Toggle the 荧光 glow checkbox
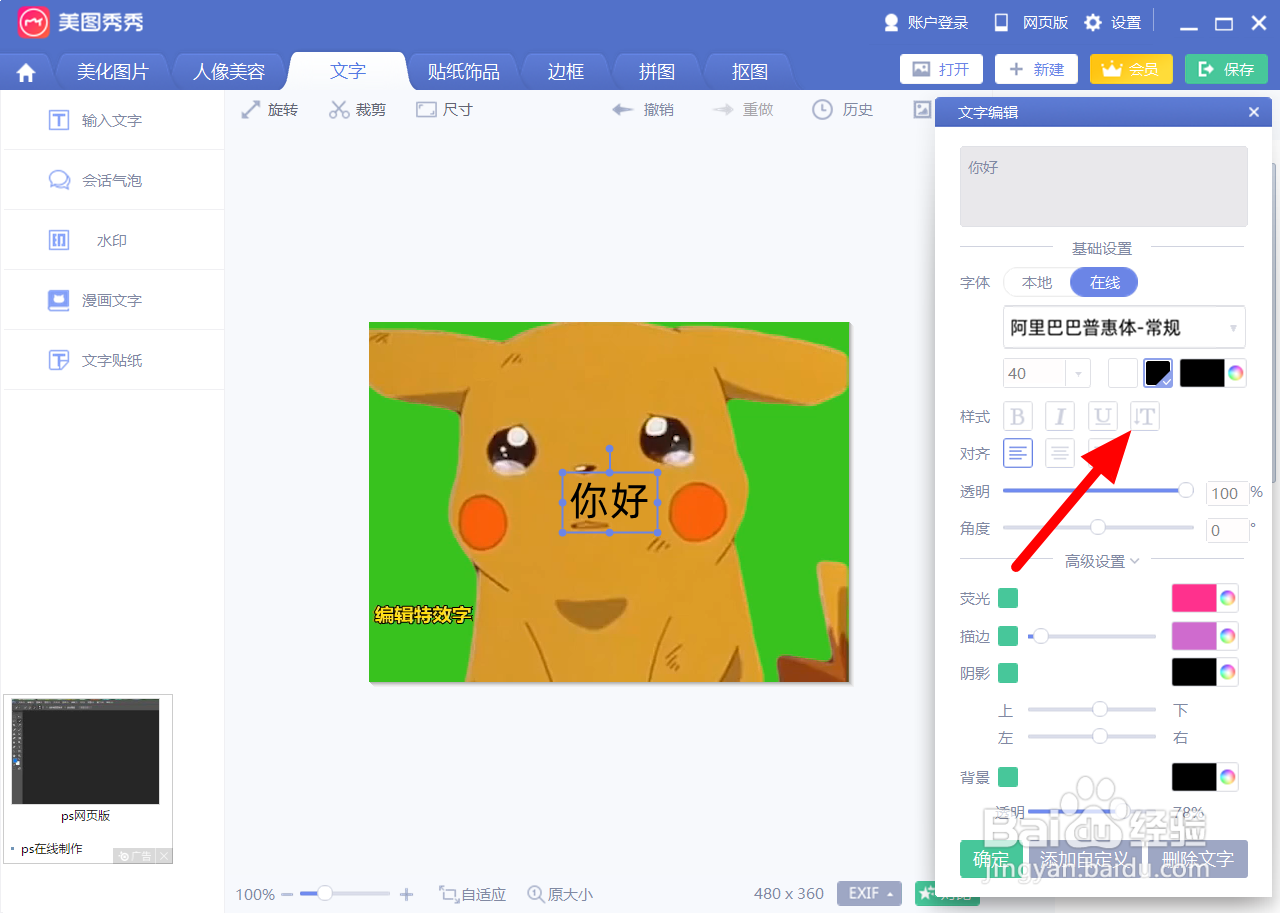 tap(1008, 598)
